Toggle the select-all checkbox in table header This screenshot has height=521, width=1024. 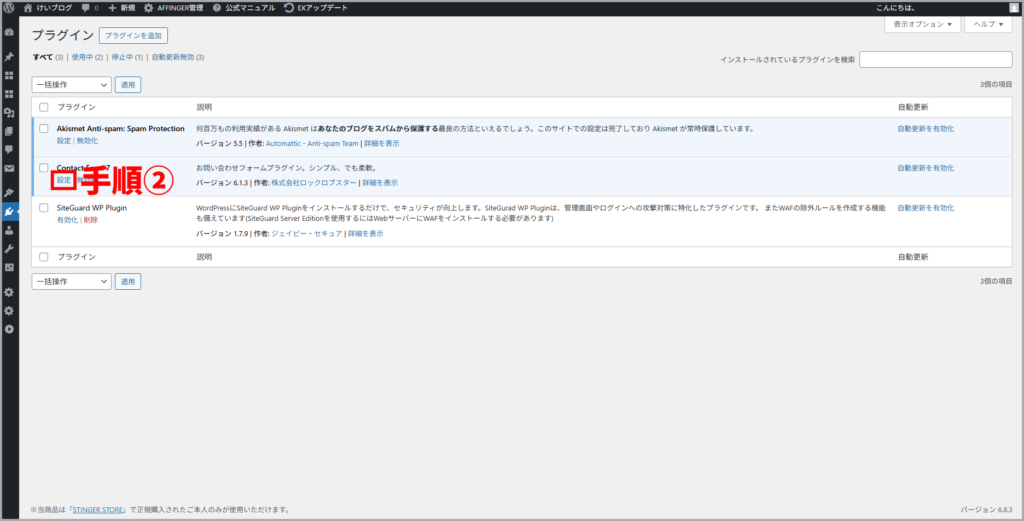[x=43, y=106]
